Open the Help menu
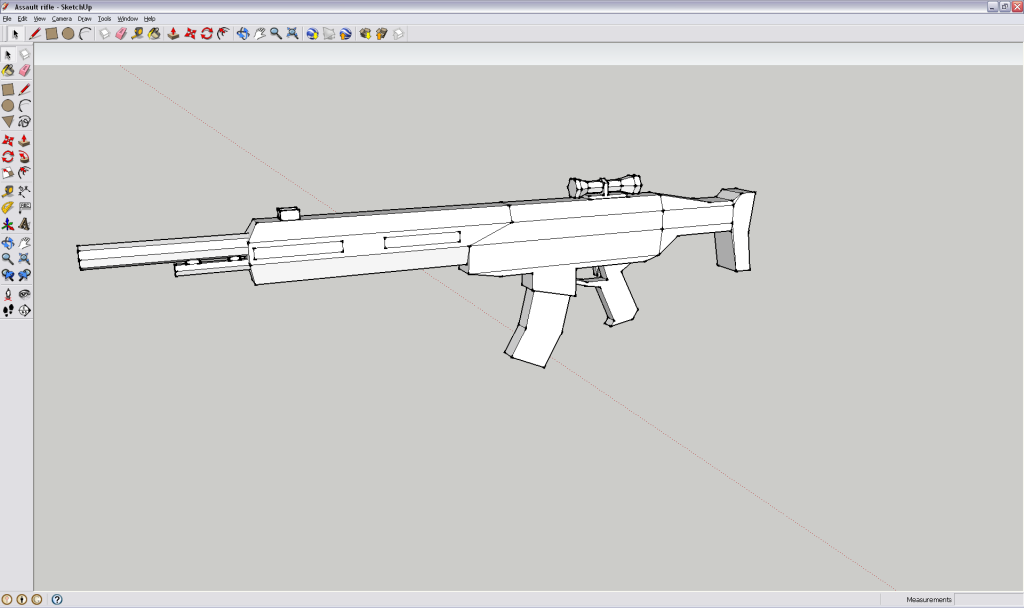1024x608 pixels. coord(150,19)
